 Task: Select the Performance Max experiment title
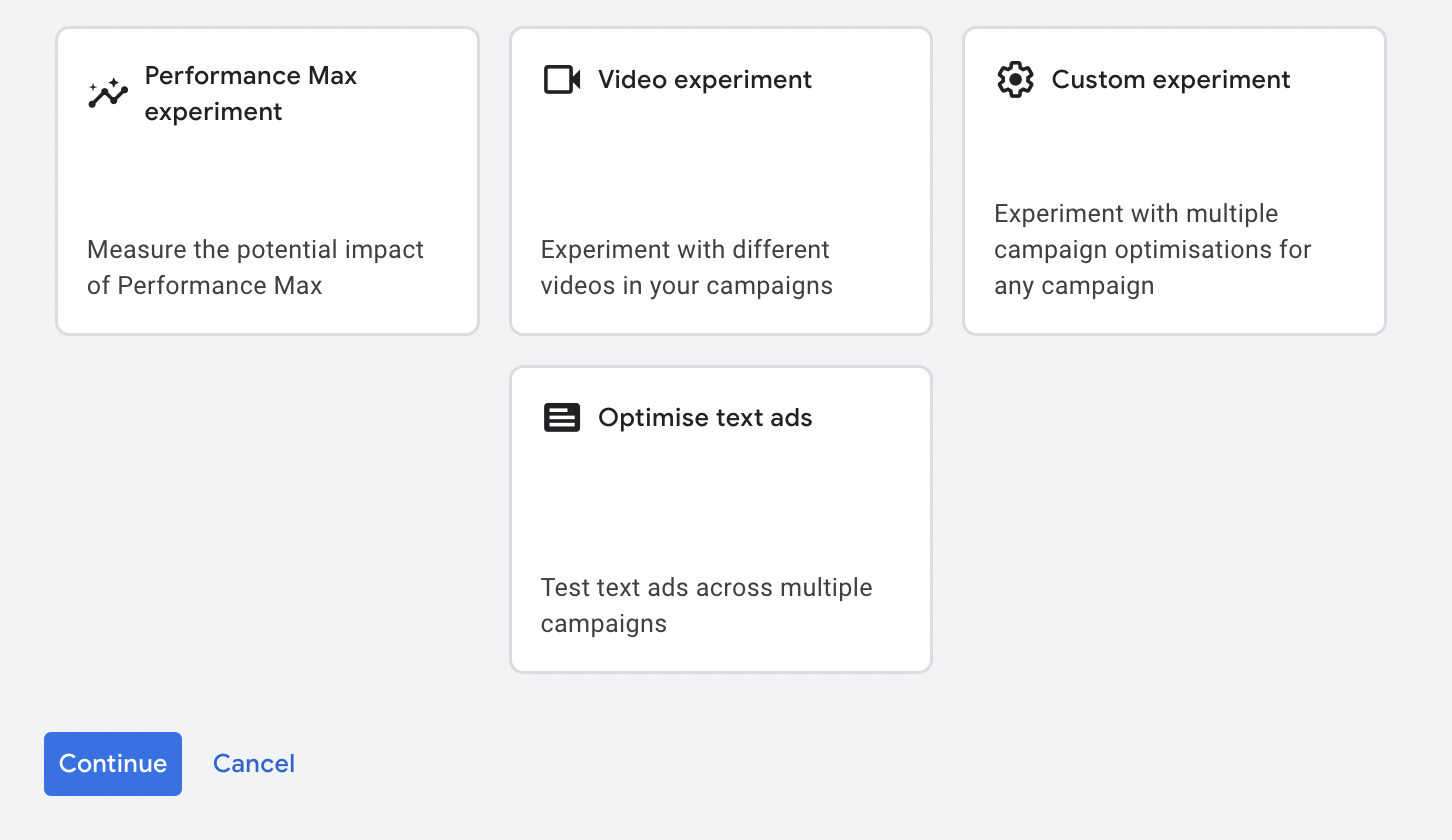tap(250, 93)
